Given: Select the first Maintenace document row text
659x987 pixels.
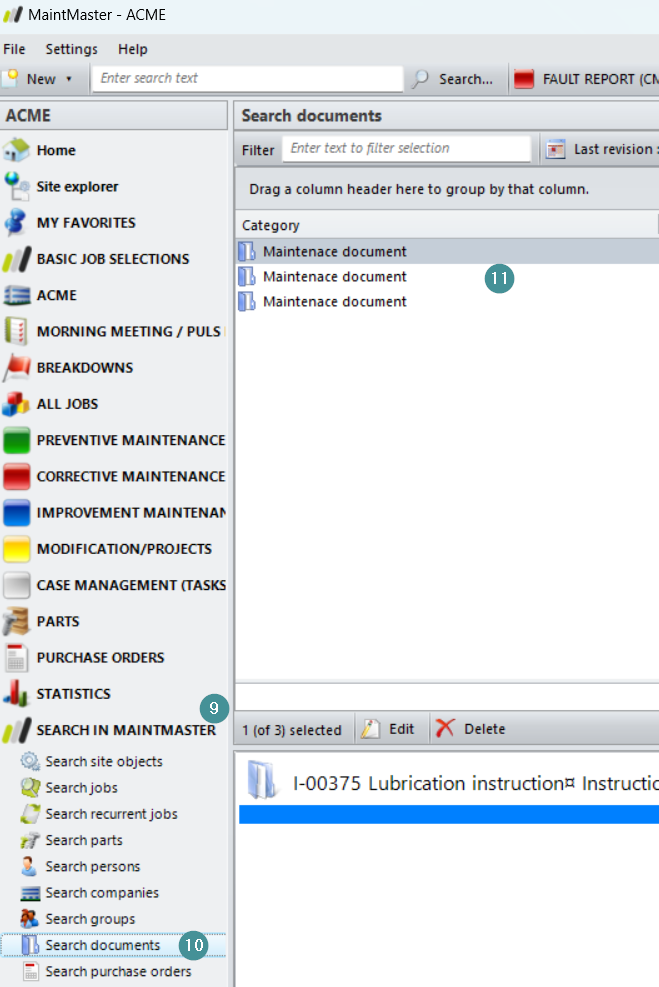Looking at the screenshot, I should click(335, 252).
